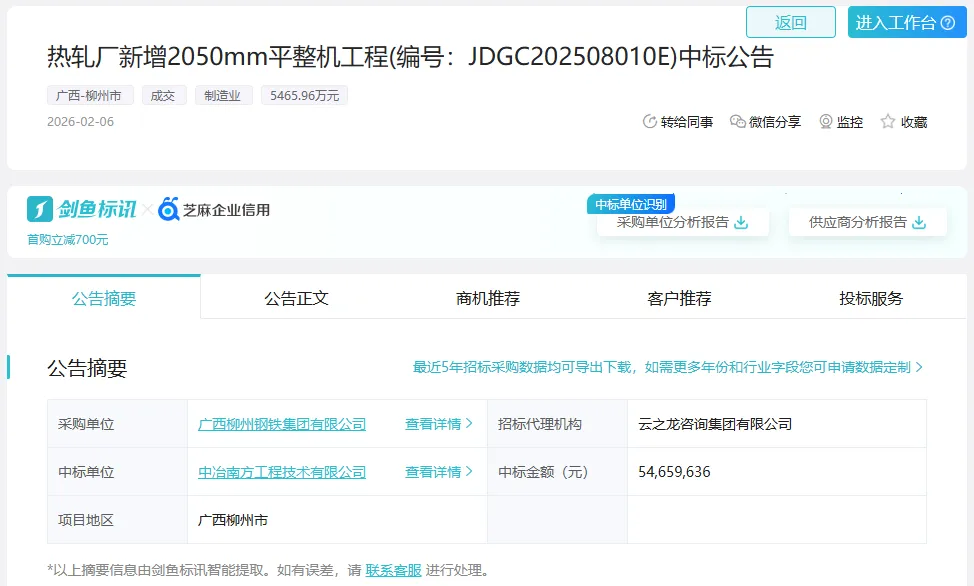Click the 制造业 industry tag
The width and height of the screenshot is (974, 586).
[x=223, y=96]
